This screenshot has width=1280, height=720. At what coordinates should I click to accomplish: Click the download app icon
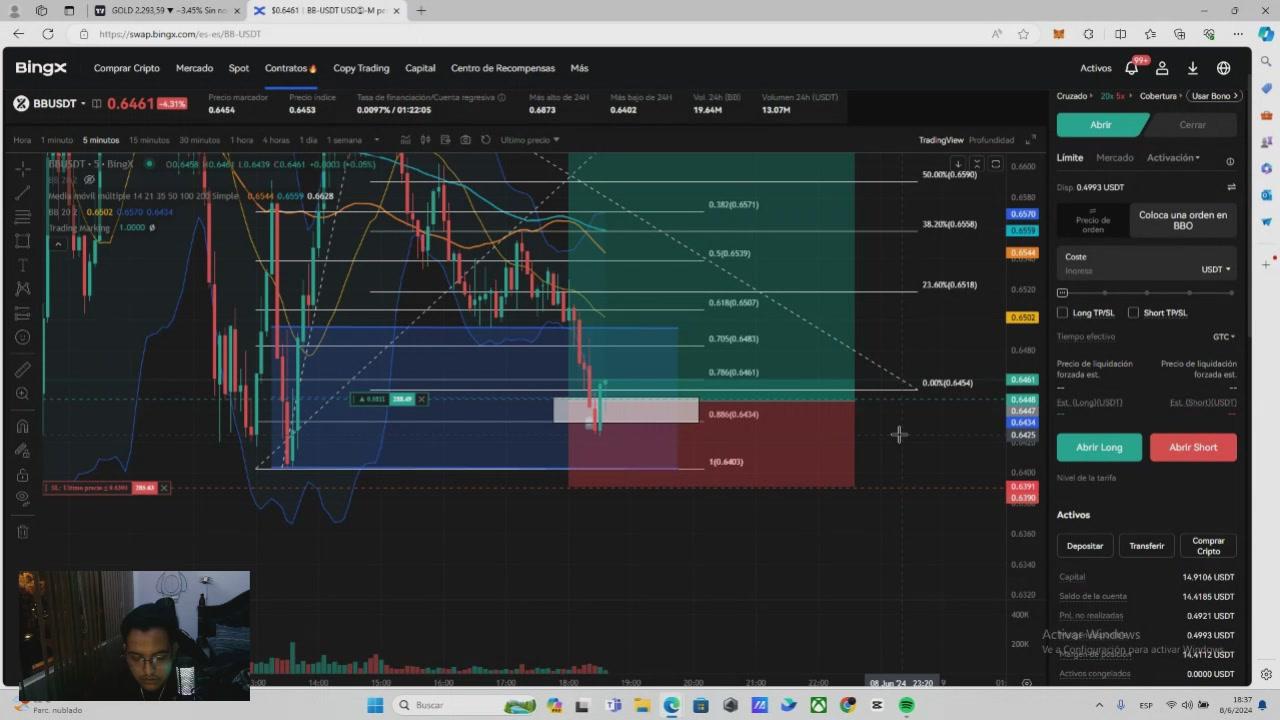[1192, 68]
